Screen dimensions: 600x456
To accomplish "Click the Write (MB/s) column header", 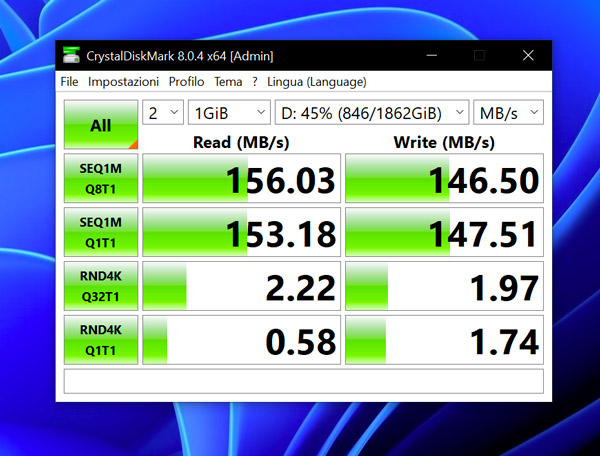I will pyautogui.click(x=444, y=143).
